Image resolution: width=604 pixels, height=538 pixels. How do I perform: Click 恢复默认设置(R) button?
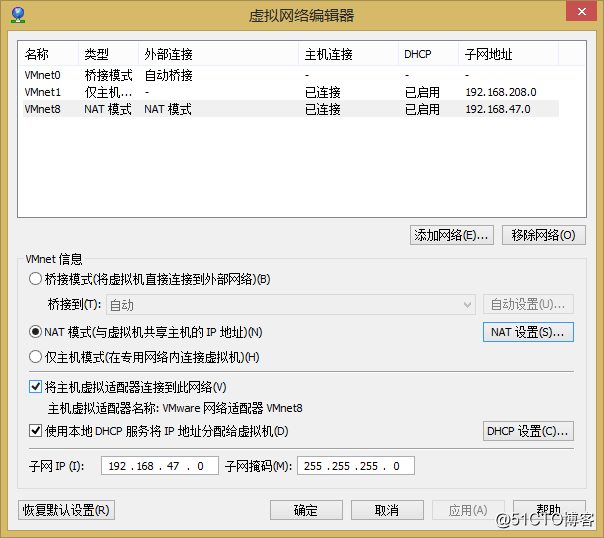click(x=66, y=510)
